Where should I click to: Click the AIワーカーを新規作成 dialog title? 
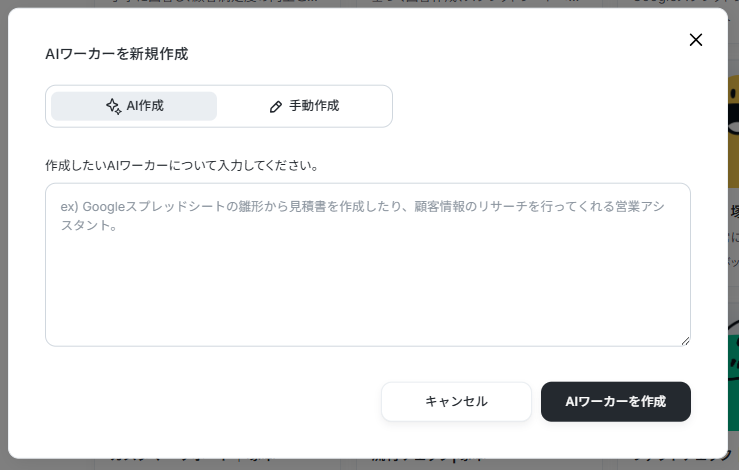point(117,54)
